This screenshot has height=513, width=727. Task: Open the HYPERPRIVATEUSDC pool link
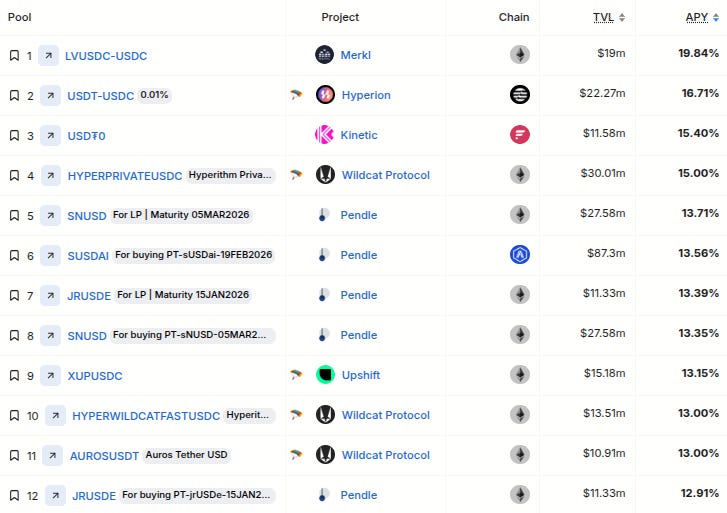[x=125, y=176]
